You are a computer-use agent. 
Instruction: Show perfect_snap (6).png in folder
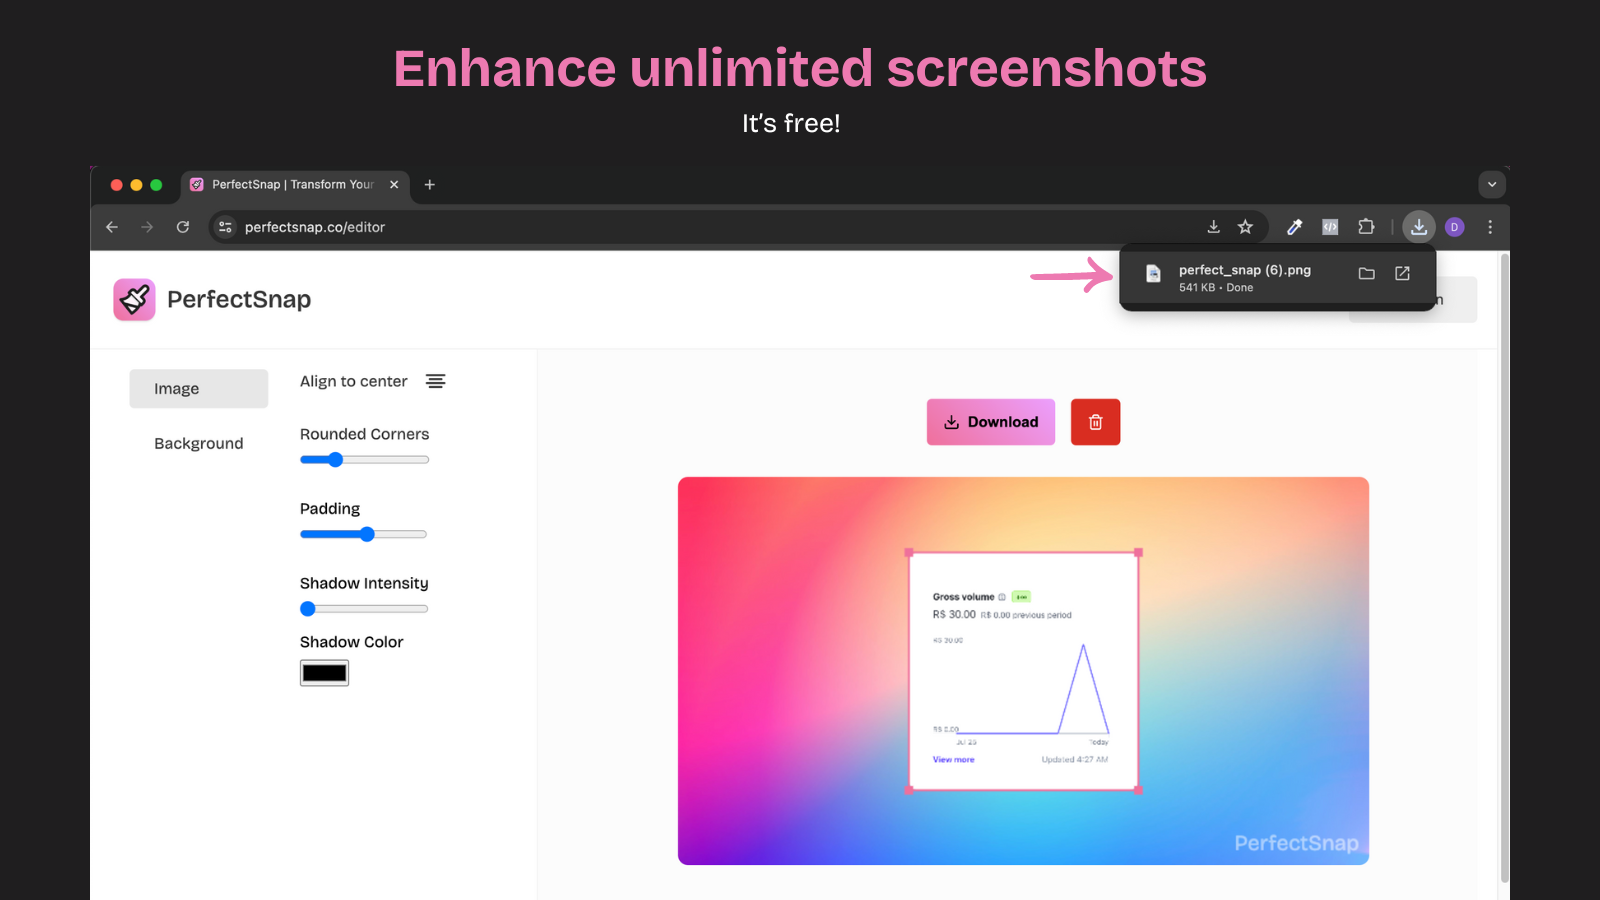click(1367, 273)
